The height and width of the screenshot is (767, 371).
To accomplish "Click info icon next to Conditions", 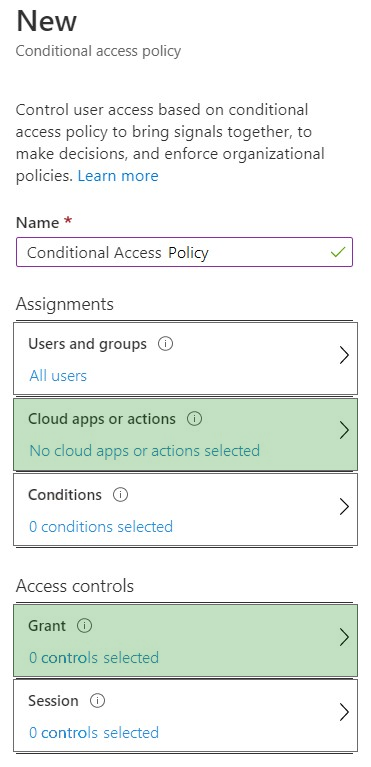I will pyautogui.click(x=120, y=495).
